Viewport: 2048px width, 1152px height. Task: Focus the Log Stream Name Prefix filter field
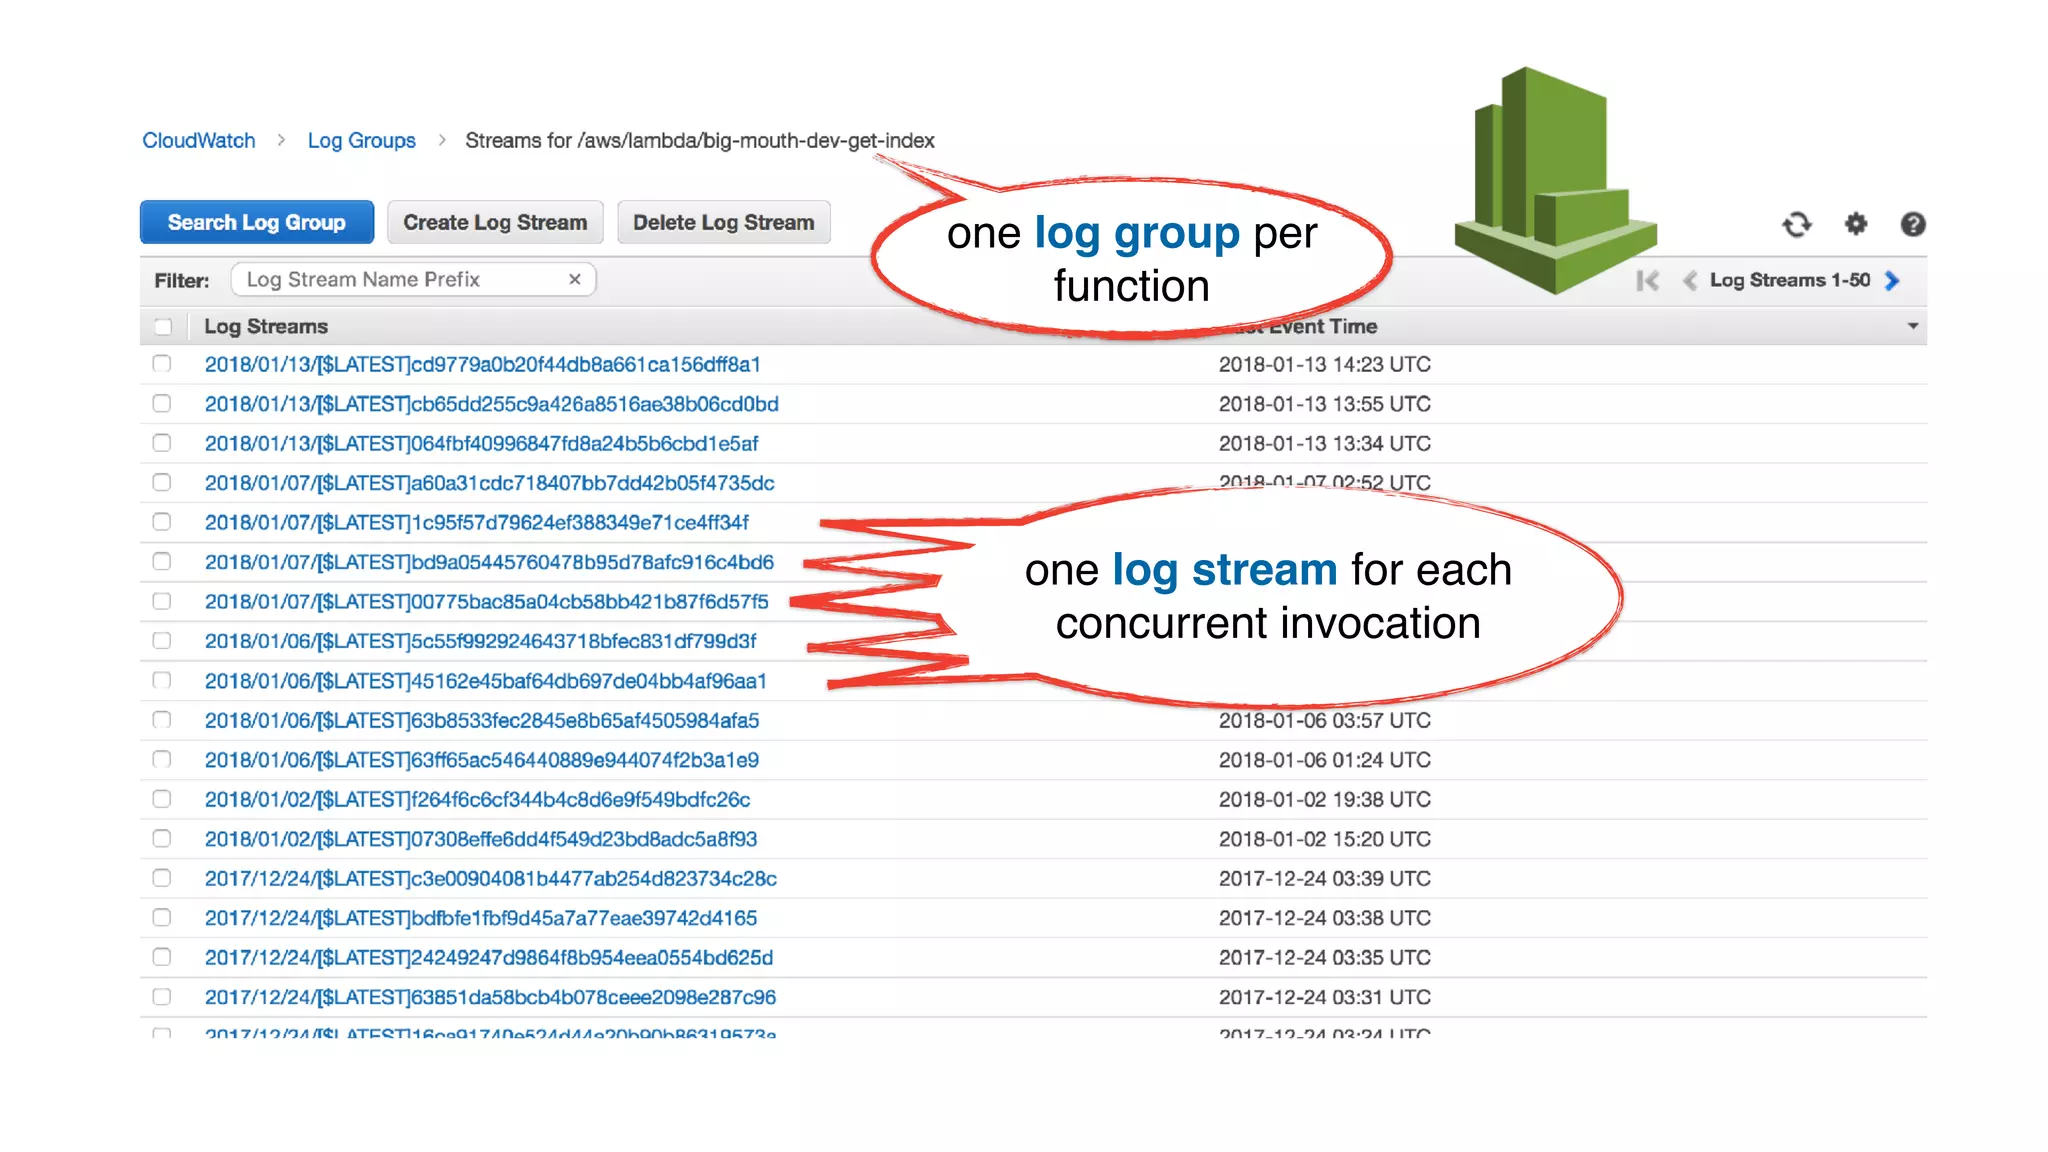pyautogui.click(x=413, y=279)
